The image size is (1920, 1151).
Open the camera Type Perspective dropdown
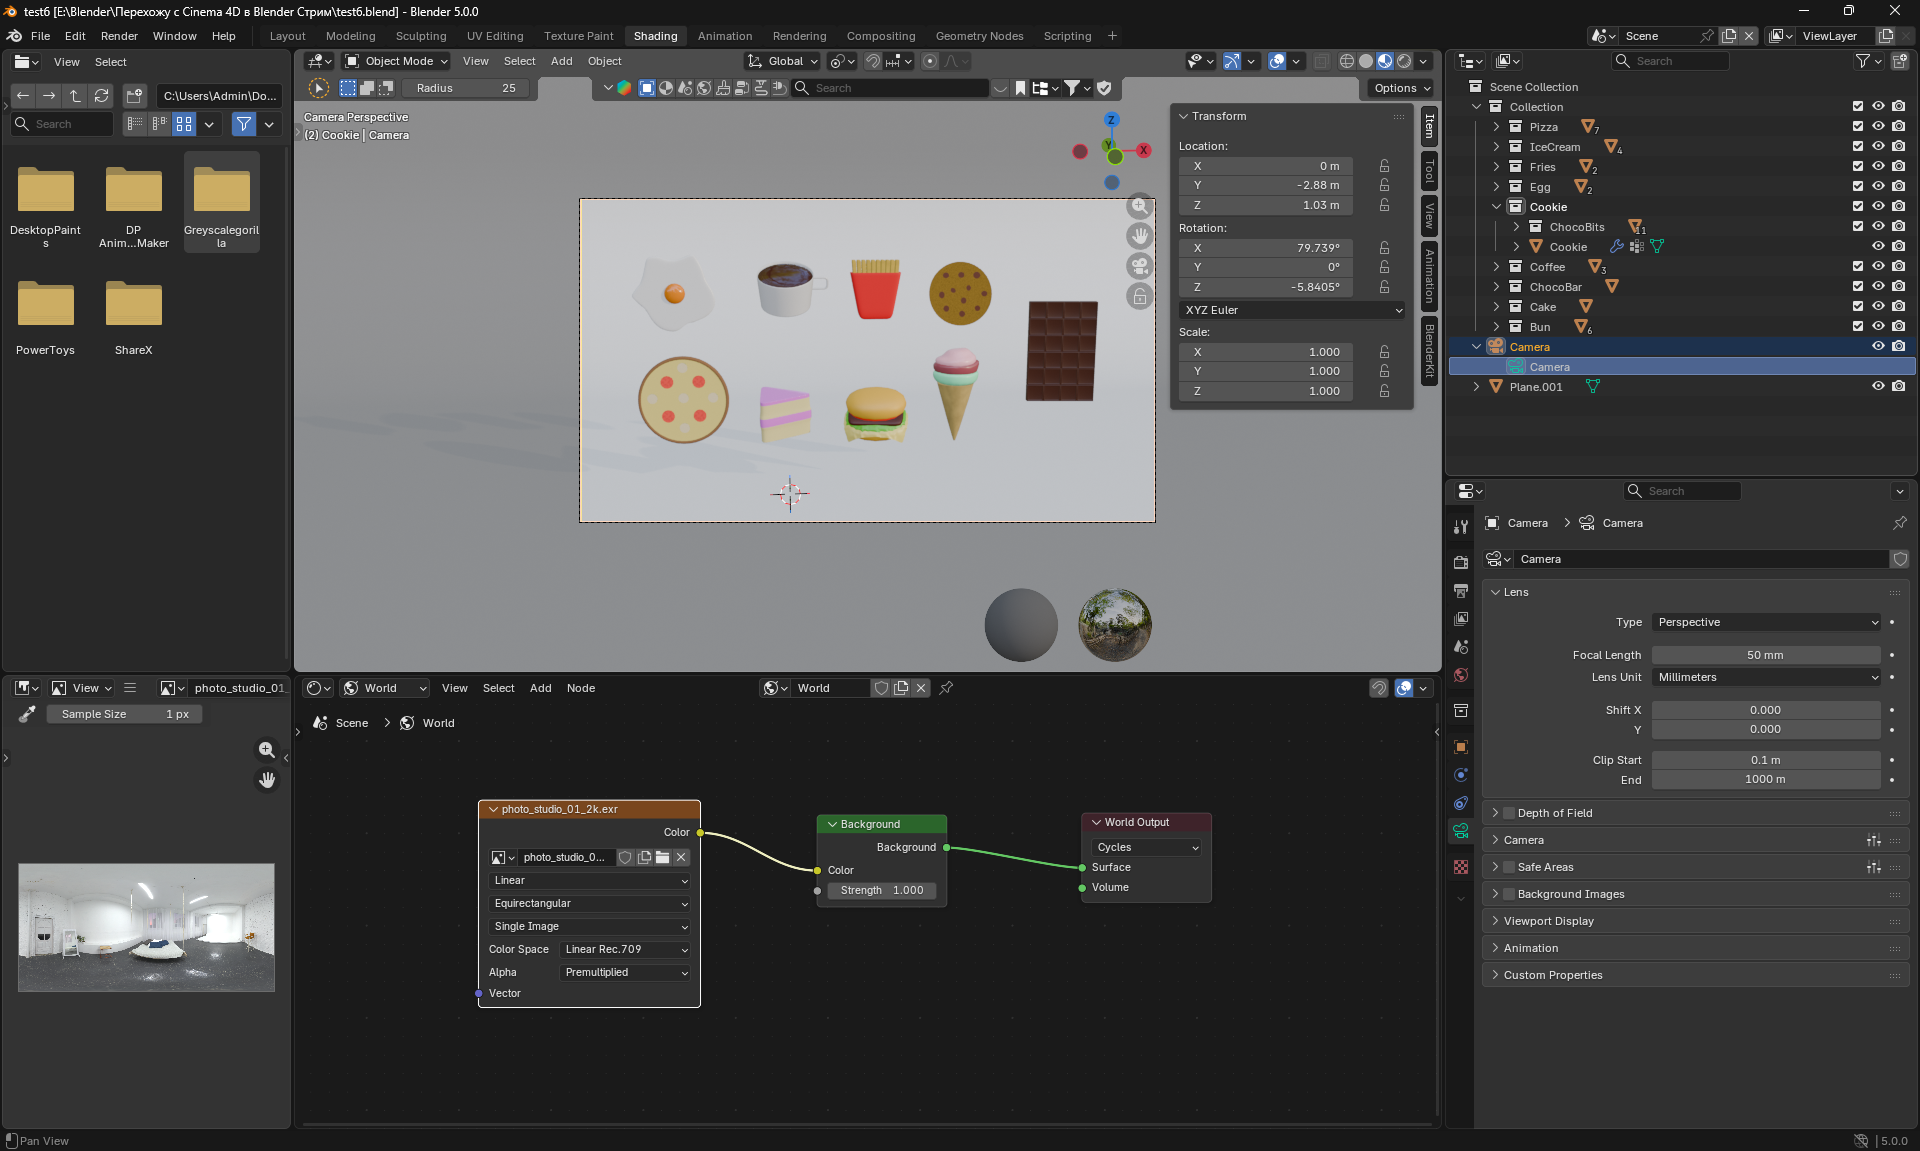click(1766, 622)
